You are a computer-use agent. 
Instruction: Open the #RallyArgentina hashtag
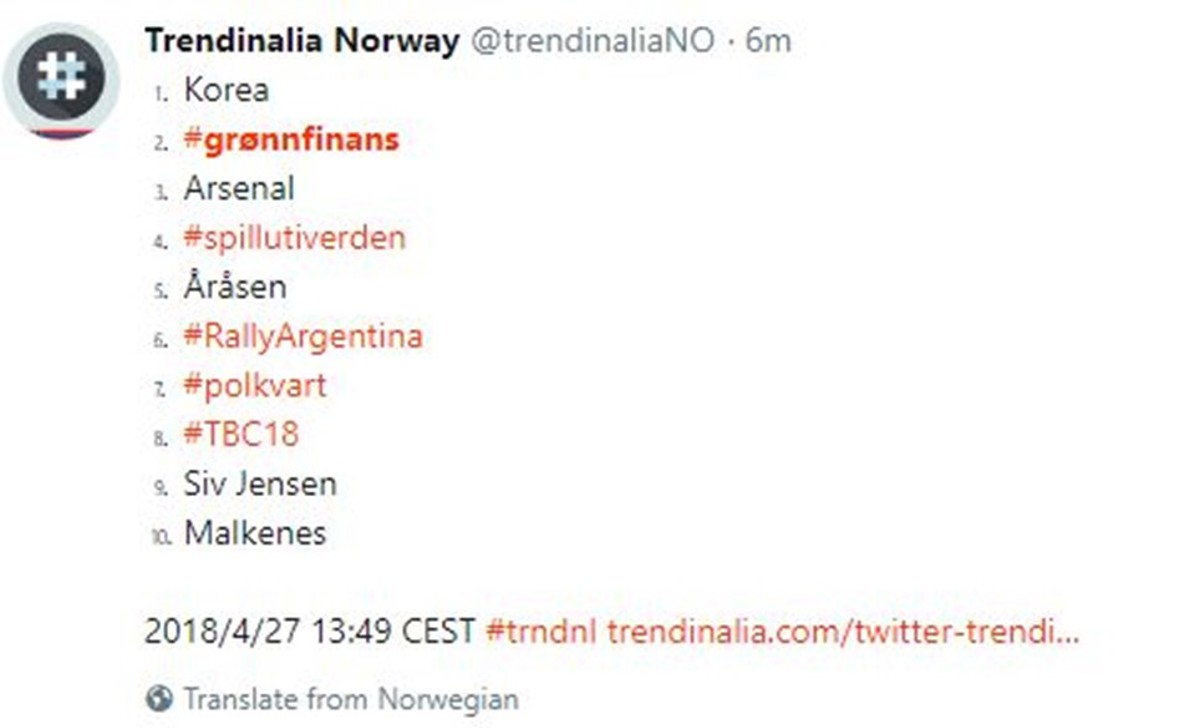[302, 336]
